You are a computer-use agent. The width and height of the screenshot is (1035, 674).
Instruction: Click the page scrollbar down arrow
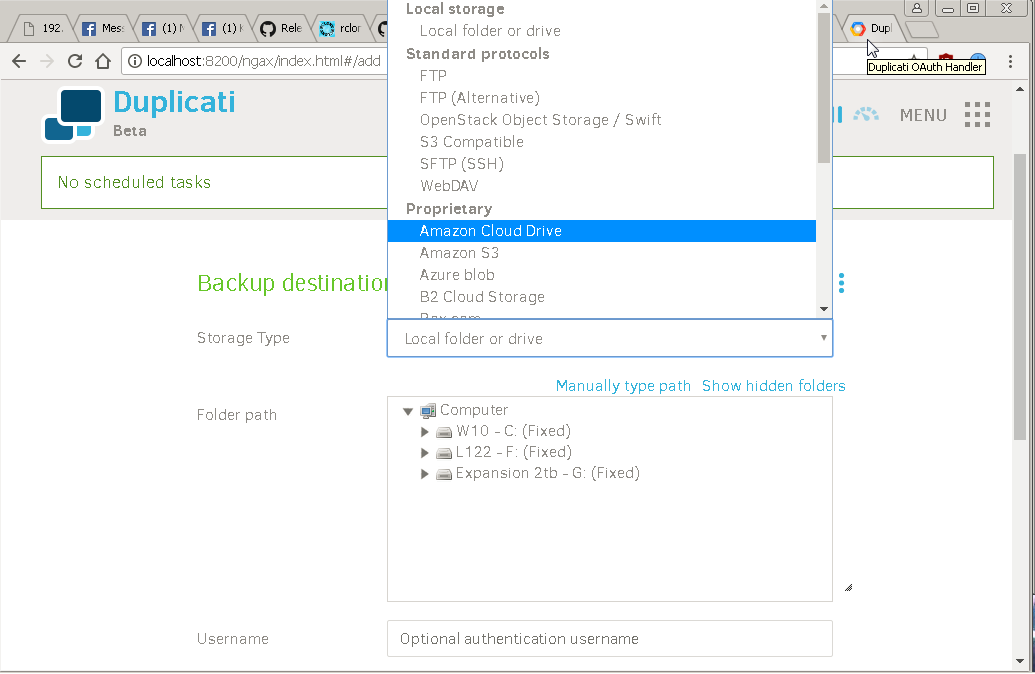[x=1020, y=661]
